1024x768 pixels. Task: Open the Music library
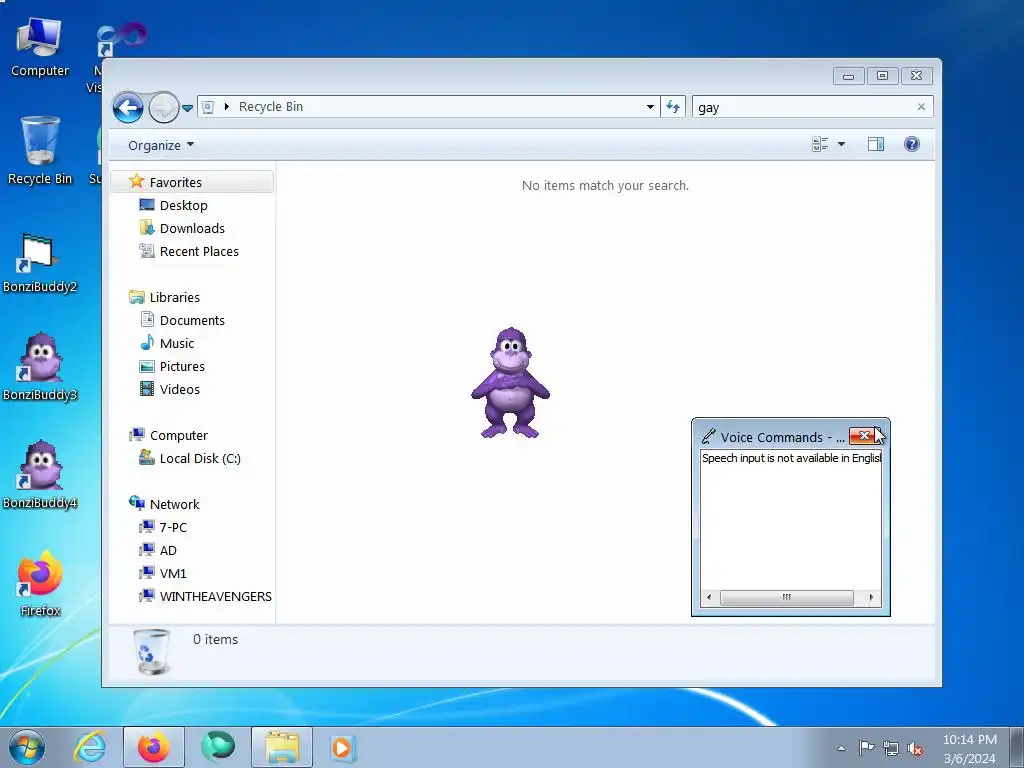(x=176, y=344)
